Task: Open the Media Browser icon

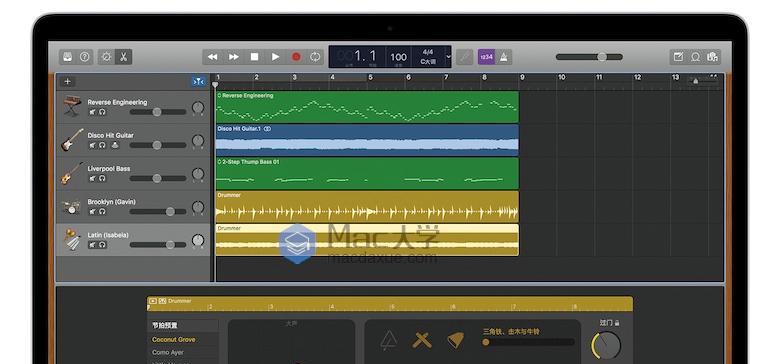Action: [x=713, y=57]
